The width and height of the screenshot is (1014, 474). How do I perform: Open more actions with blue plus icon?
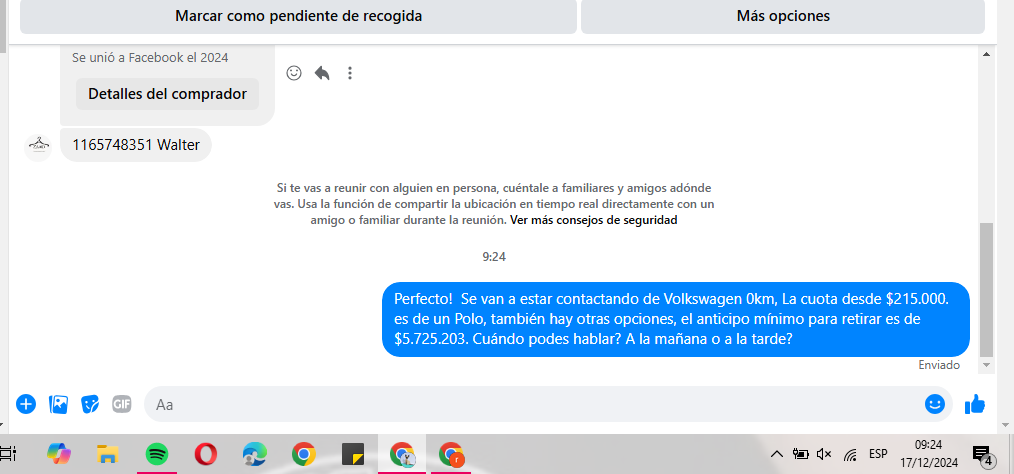[x=26, y=404]
